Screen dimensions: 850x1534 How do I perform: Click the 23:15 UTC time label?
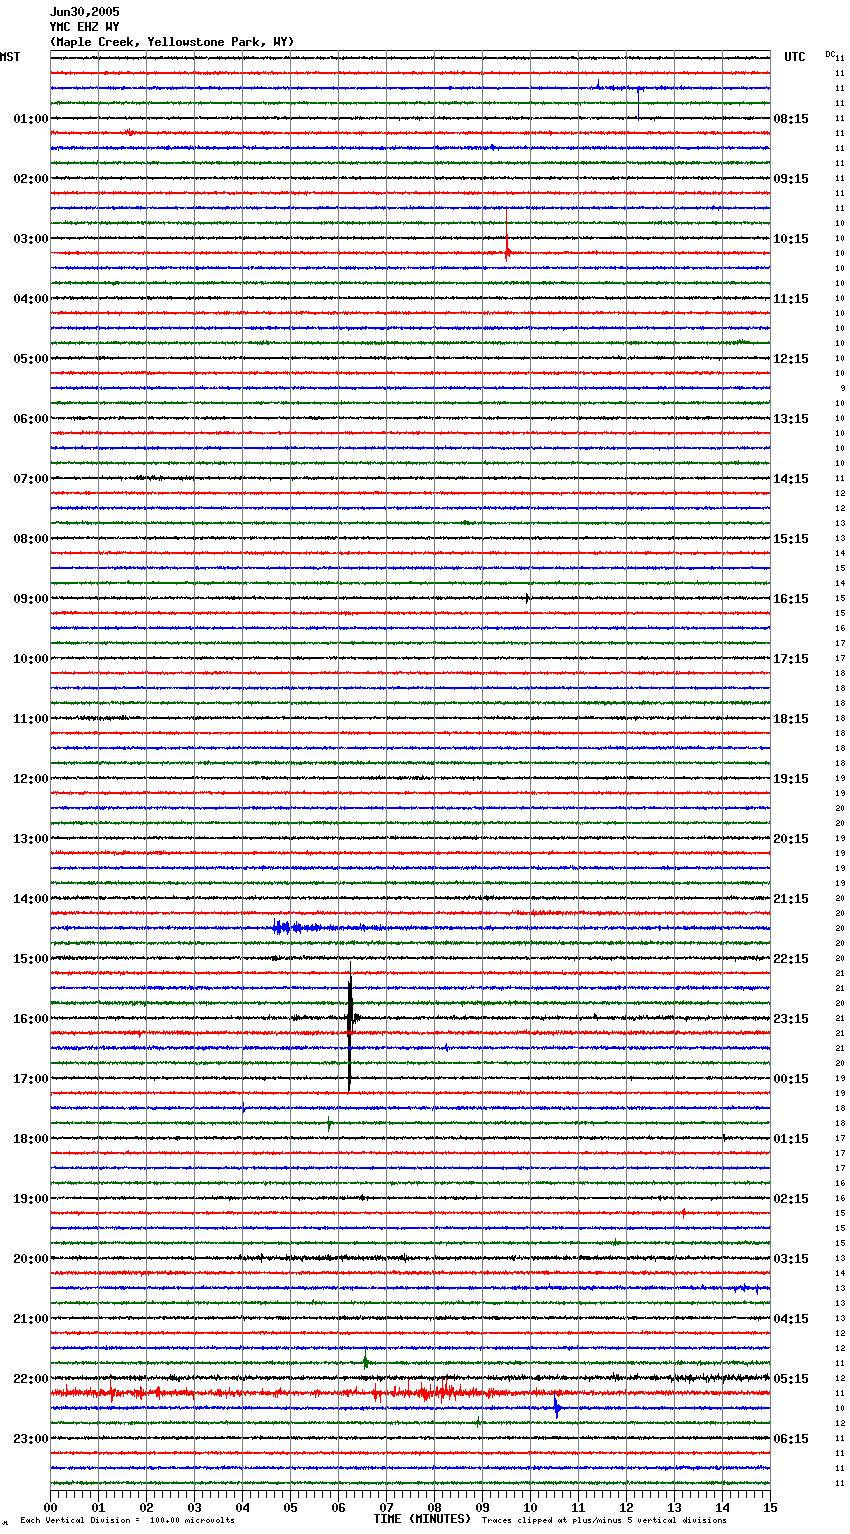tap(791, 1019)
